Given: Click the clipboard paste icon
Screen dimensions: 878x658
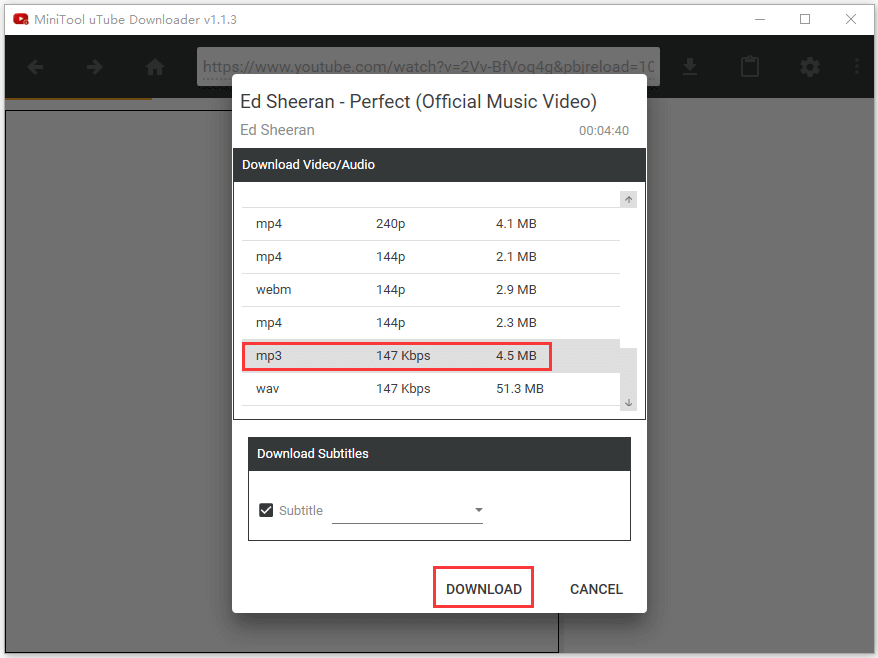Looking at the screenshot, I should (750, 67).
